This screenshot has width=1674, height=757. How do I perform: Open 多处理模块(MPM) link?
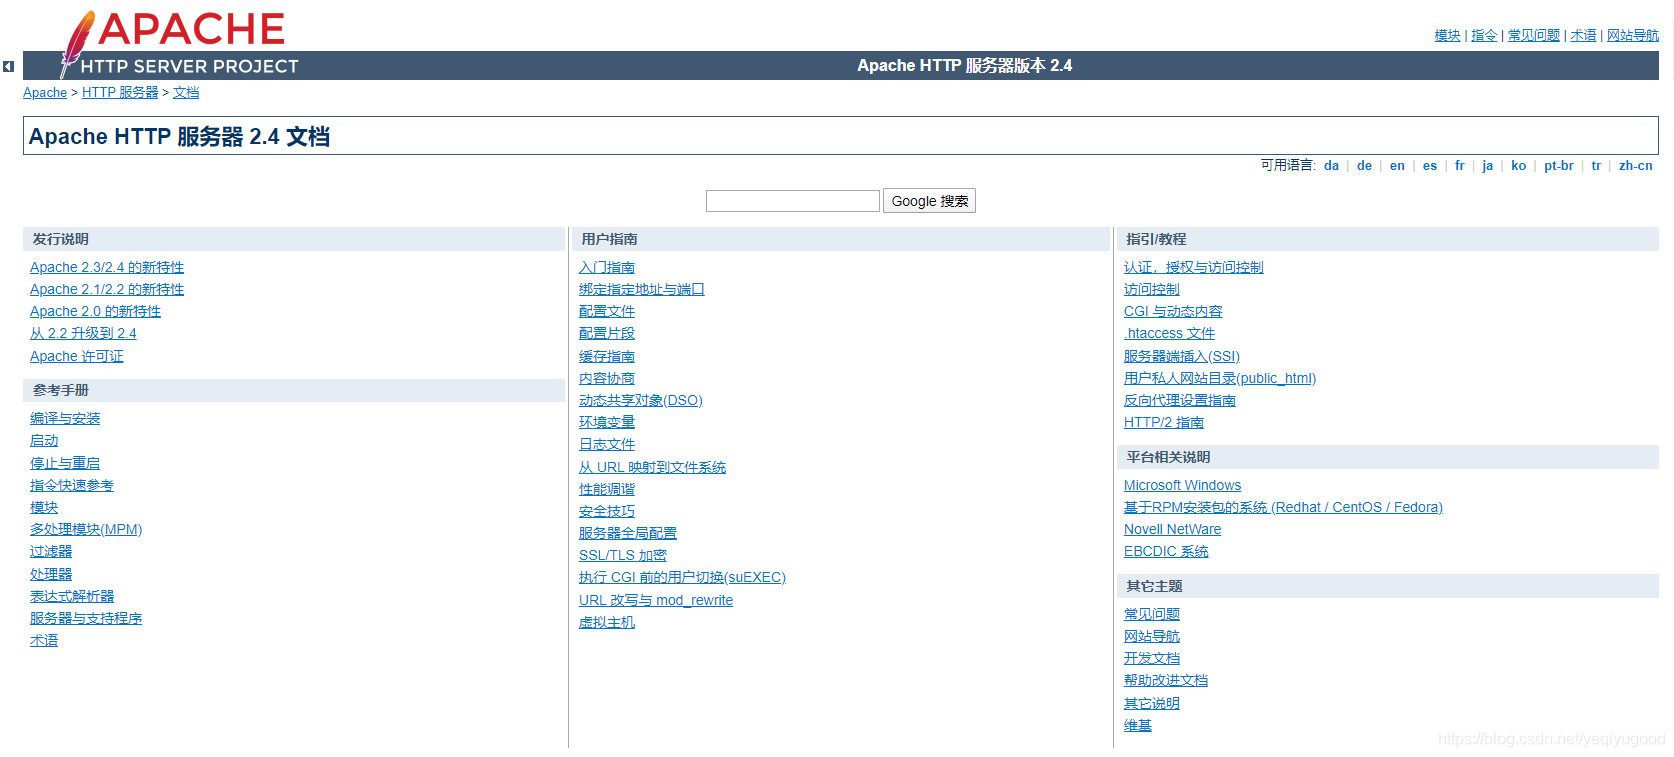[x=86, y=529]
